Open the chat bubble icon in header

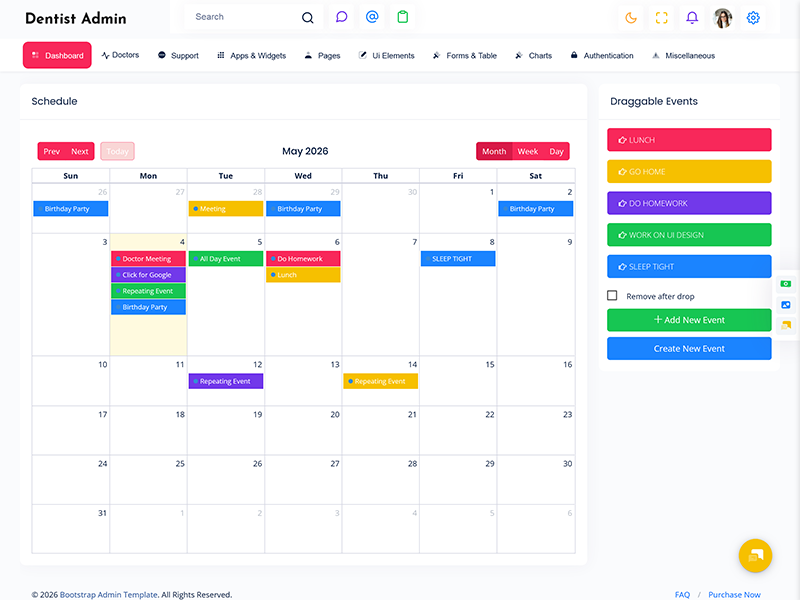[341, 17]
